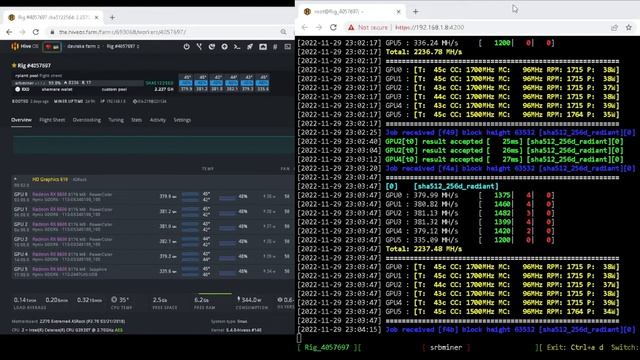
Task: Click the Hive OS logo
Action: (25, 47)
